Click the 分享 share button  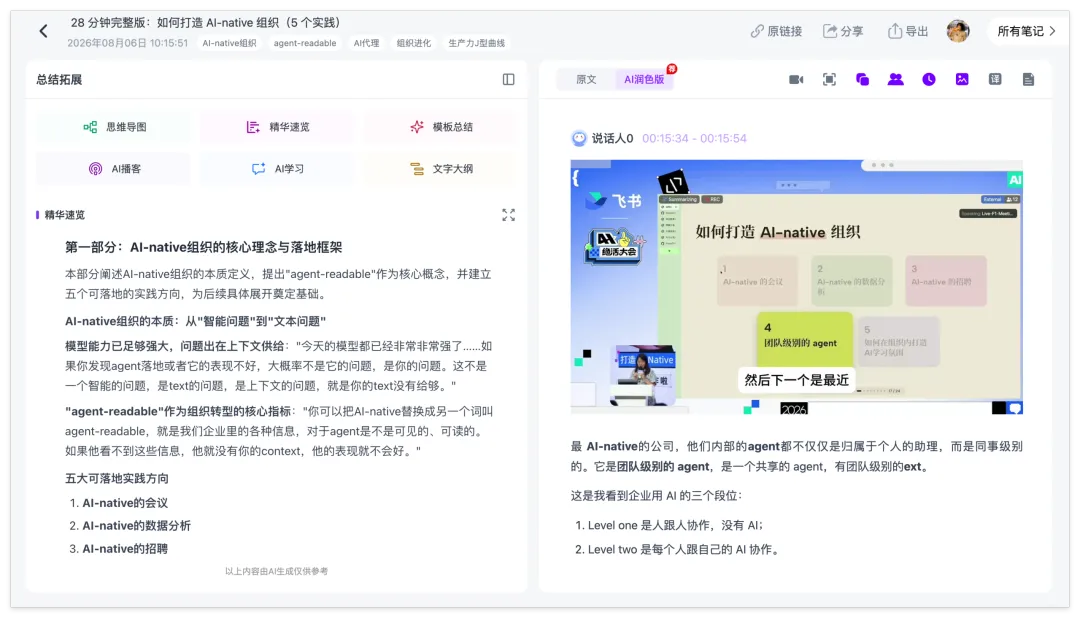[x=843, y=31]
